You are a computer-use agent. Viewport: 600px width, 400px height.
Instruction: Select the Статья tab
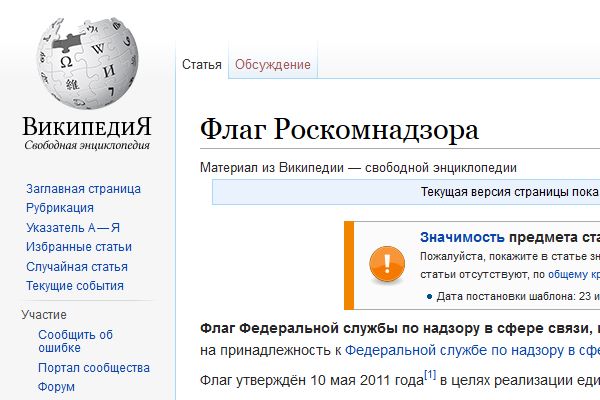[201, 65]
